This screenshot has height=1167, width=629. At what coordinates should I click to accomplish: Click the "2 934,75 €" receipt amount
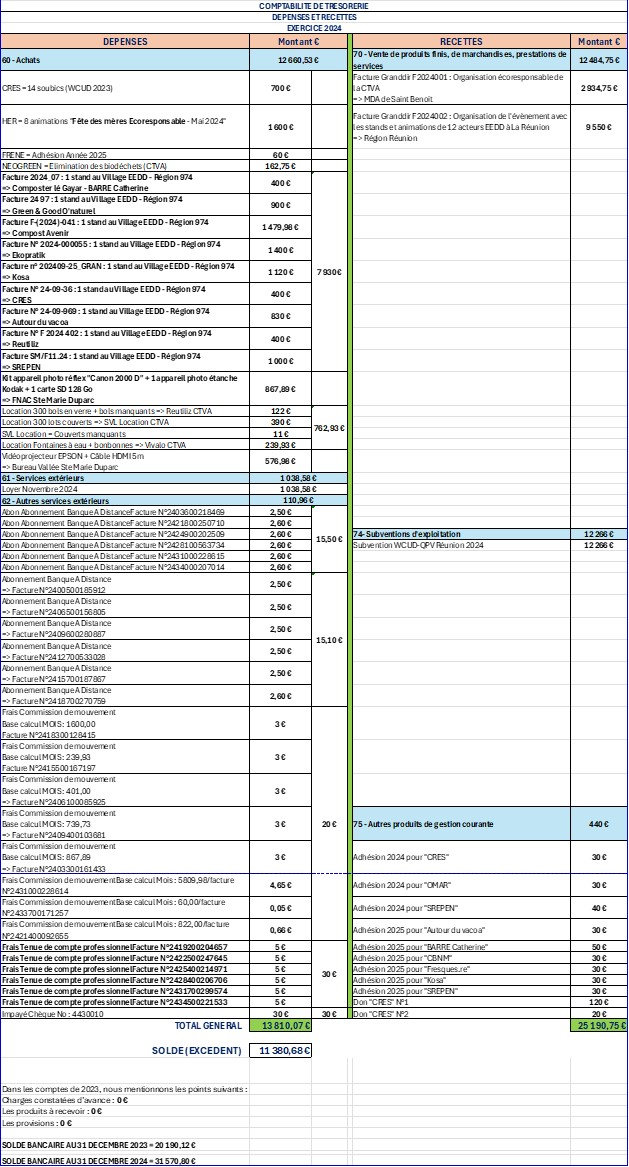click(599, 88)
